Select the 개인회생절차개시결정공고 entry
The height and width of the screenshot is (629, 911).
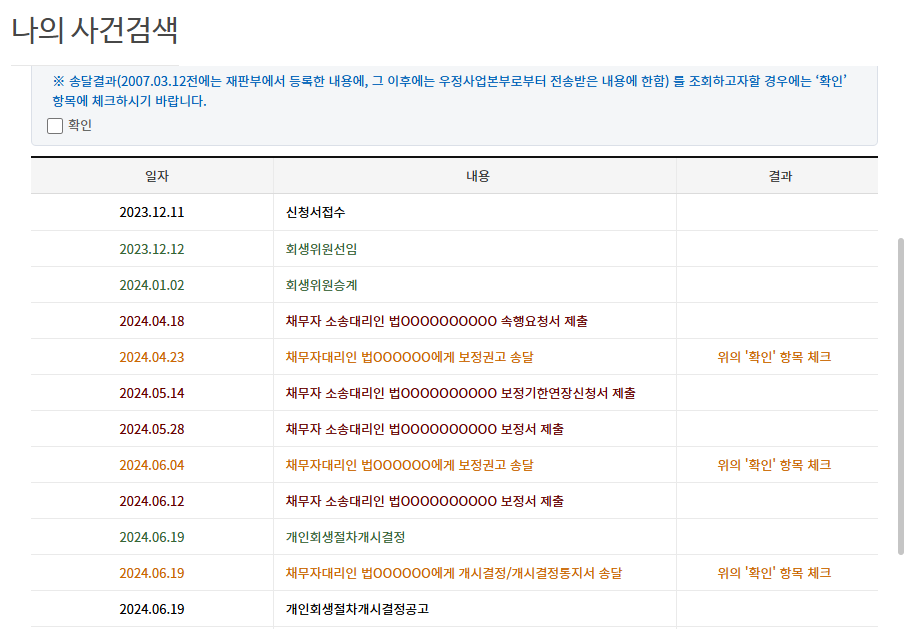click(x=357, y=609)
